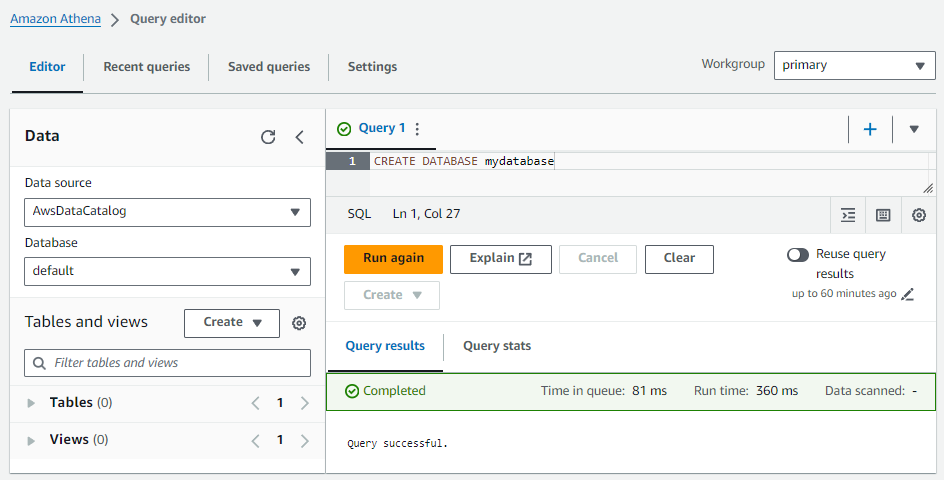Image resolution: width=944 pixels, height=480 pixels.
Task: Expand the Views tree section
Action: tap(31, 440)
